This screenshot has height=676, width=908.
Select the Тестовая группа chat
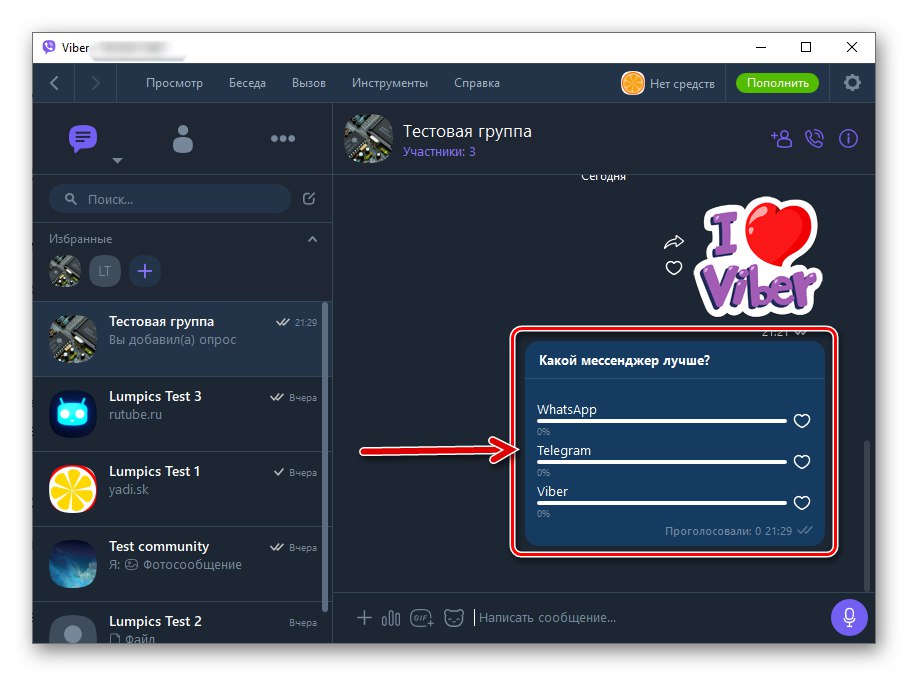[177, 339]
